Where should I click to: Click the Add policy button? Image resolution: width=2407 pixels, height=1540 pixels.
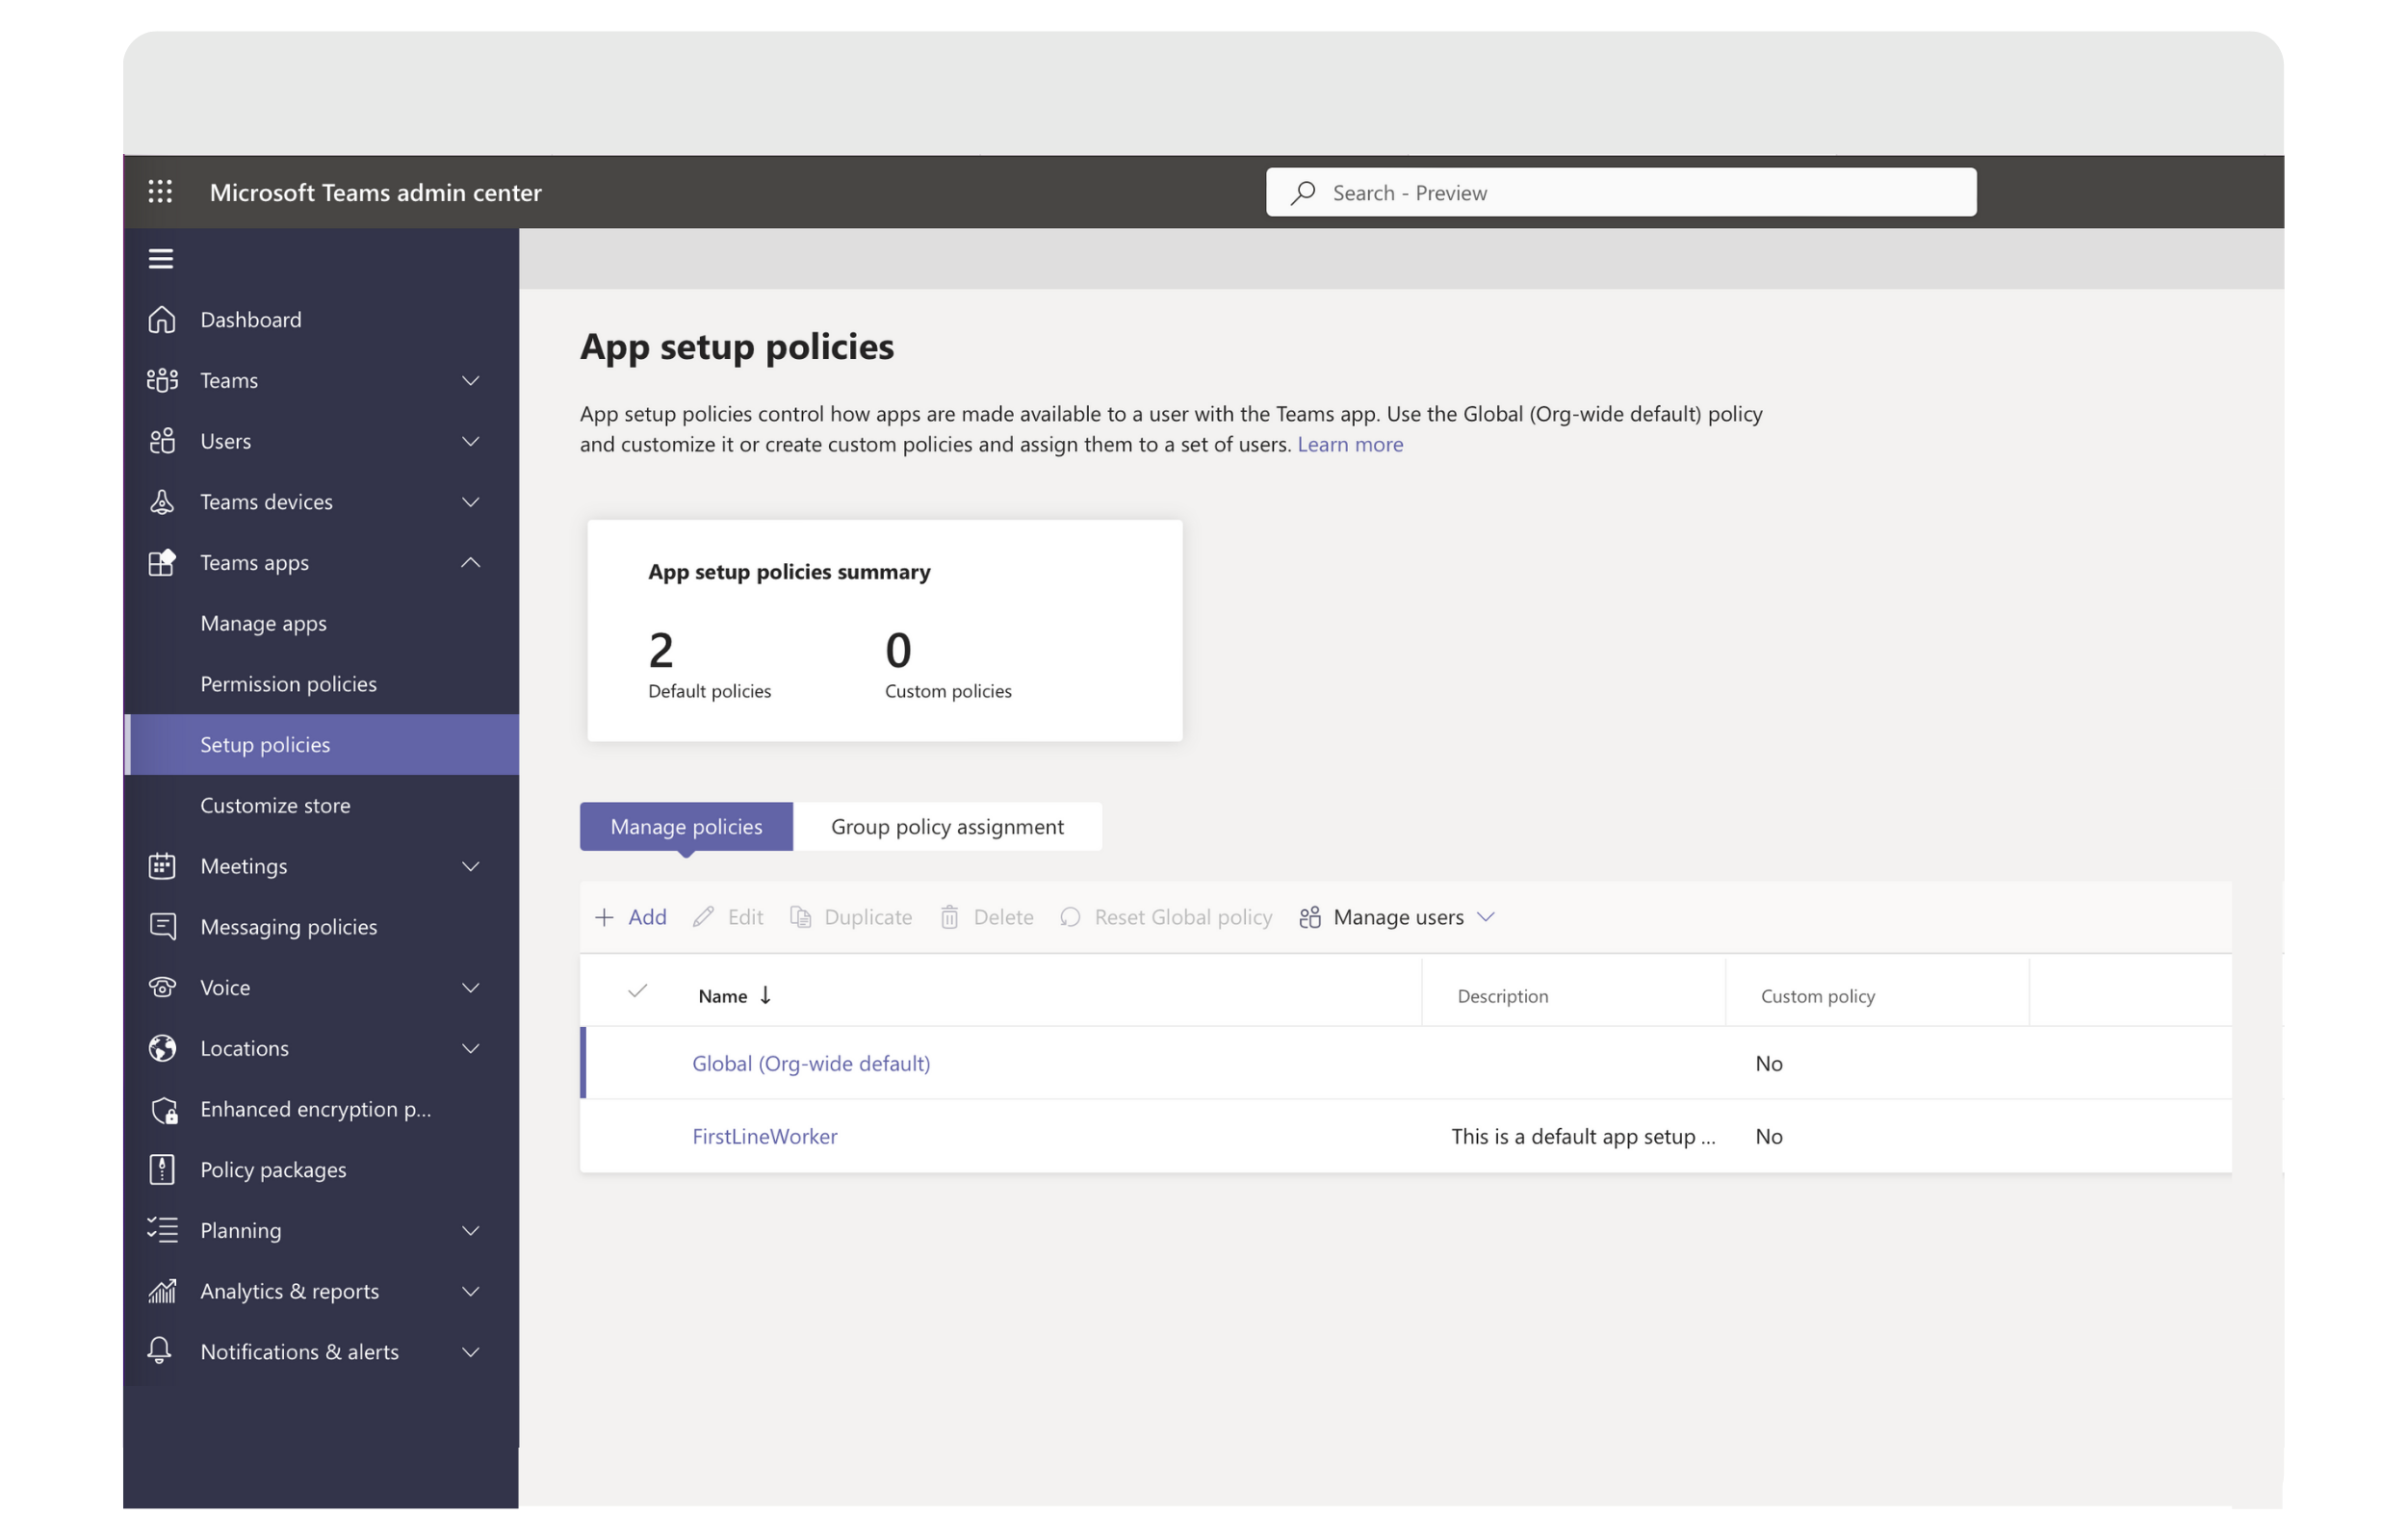632,915
